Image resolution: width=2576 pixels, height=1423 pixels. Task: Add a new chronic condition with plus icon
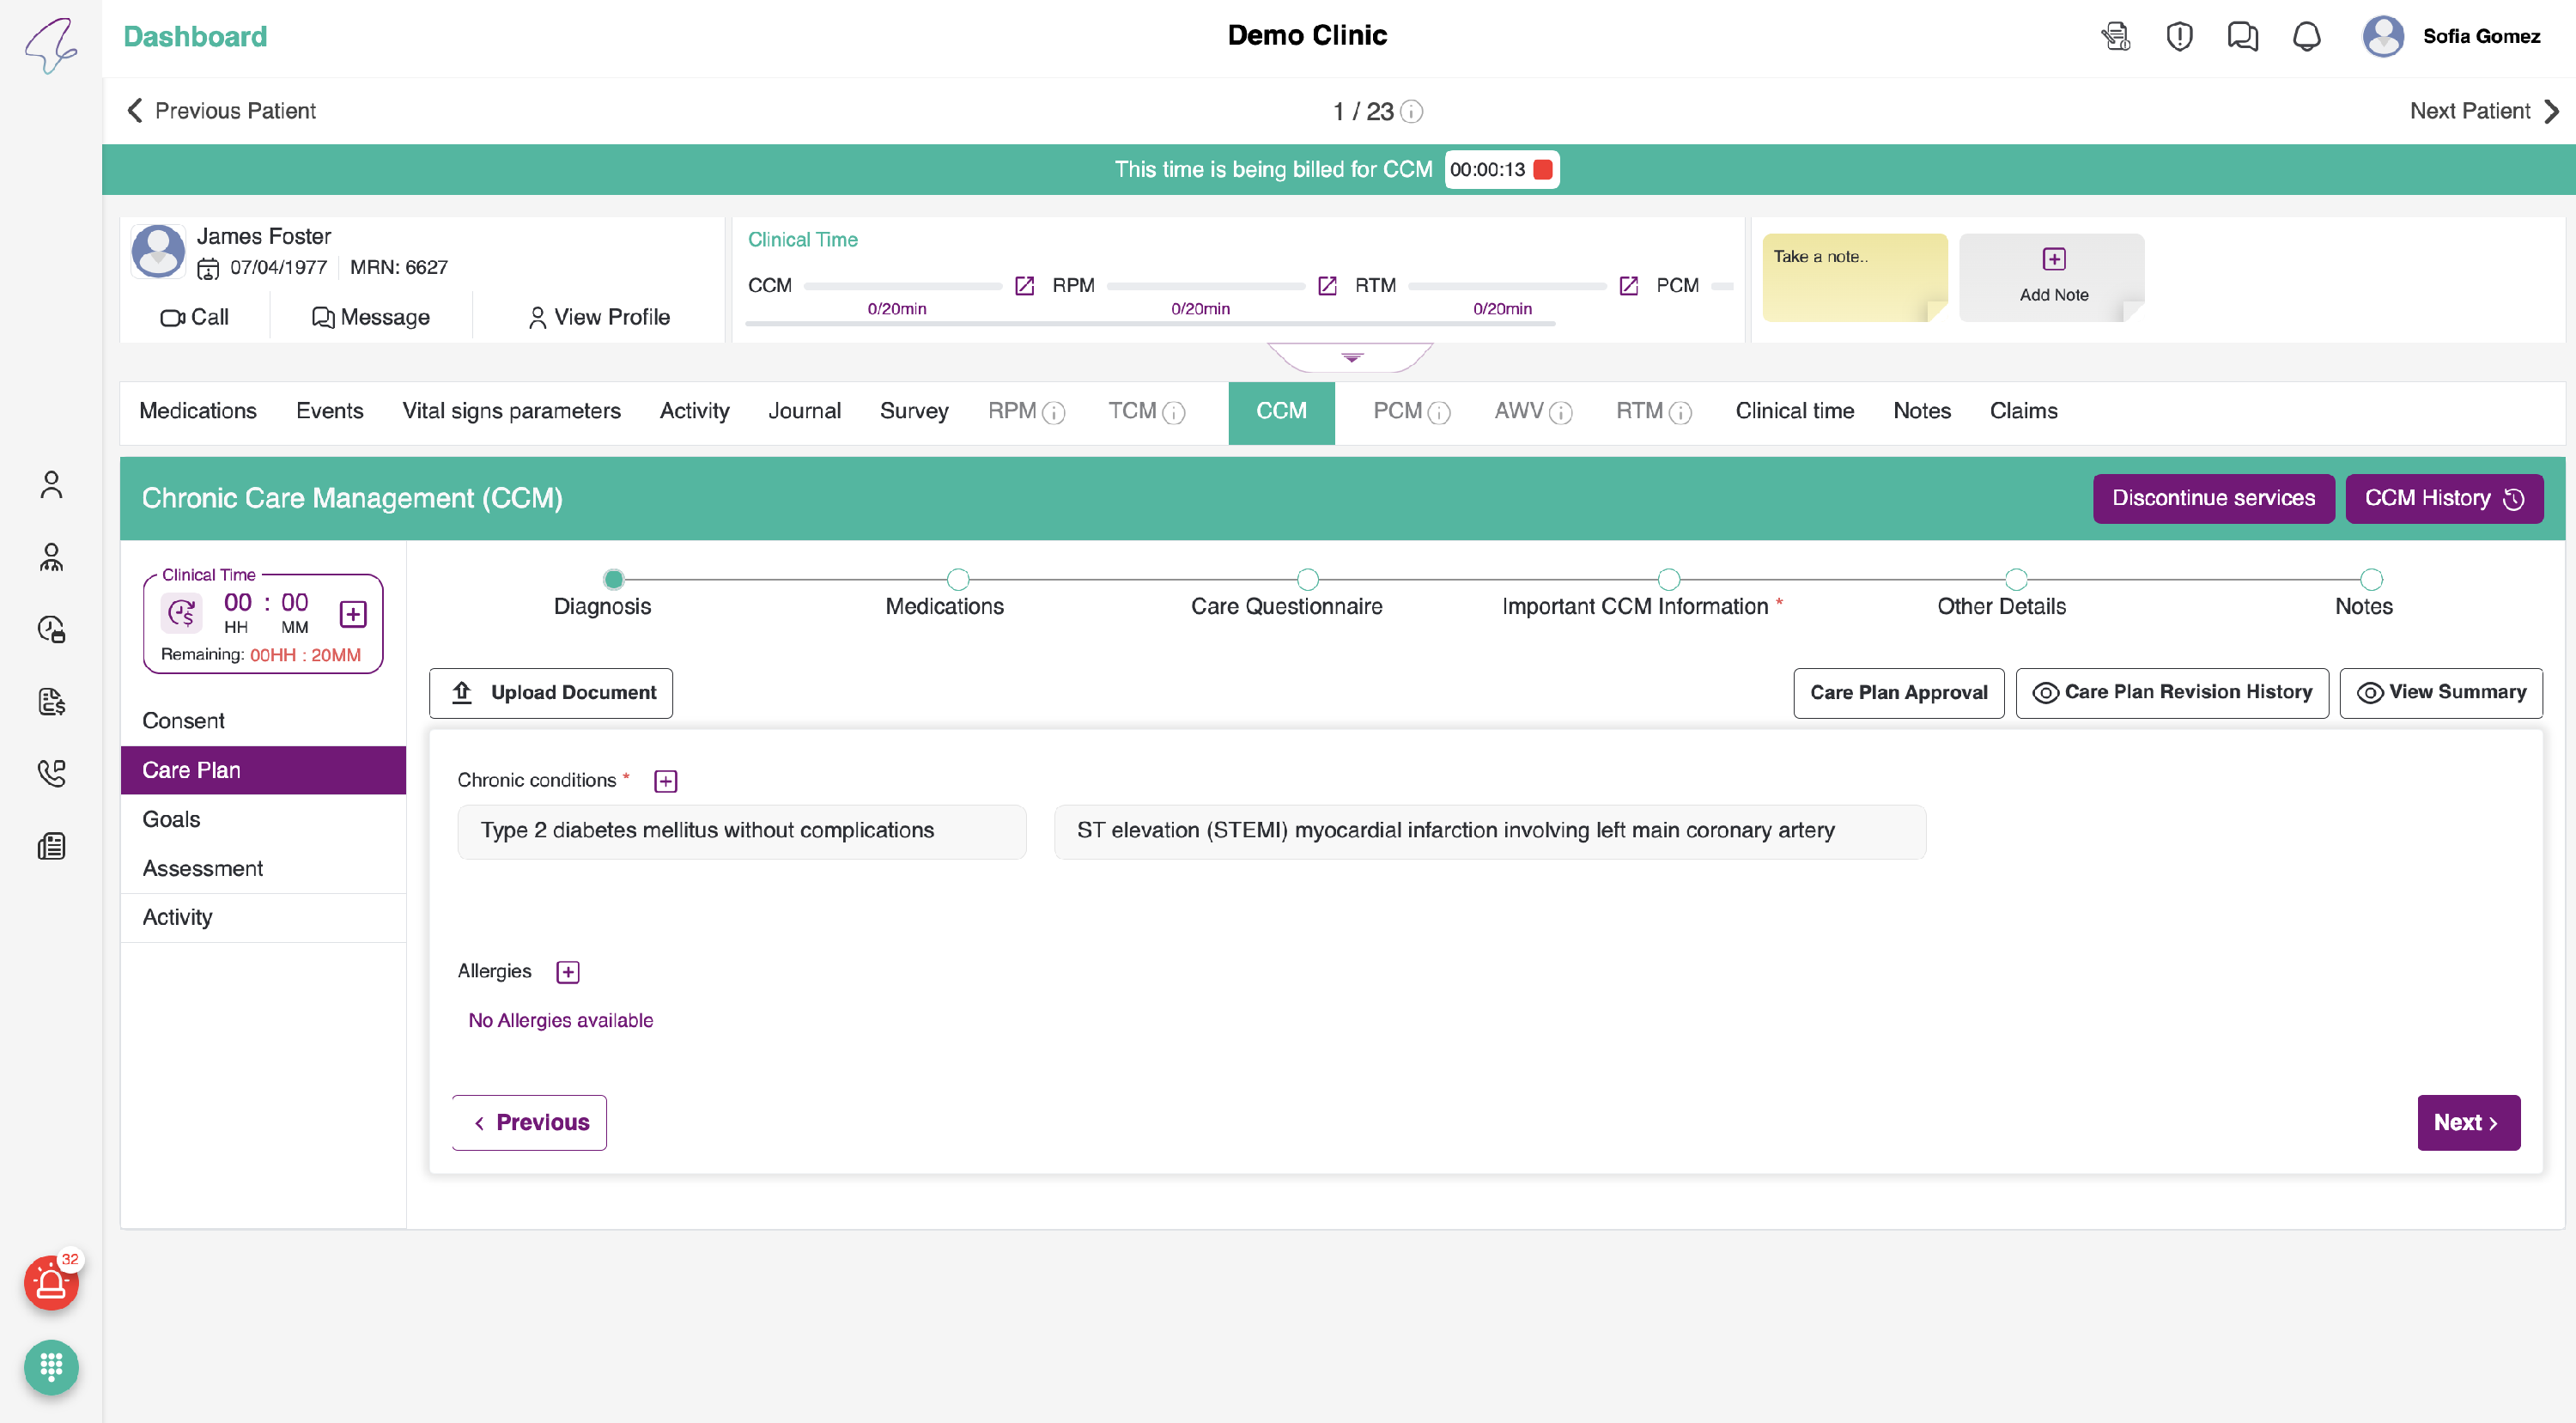tap(665, 781)
